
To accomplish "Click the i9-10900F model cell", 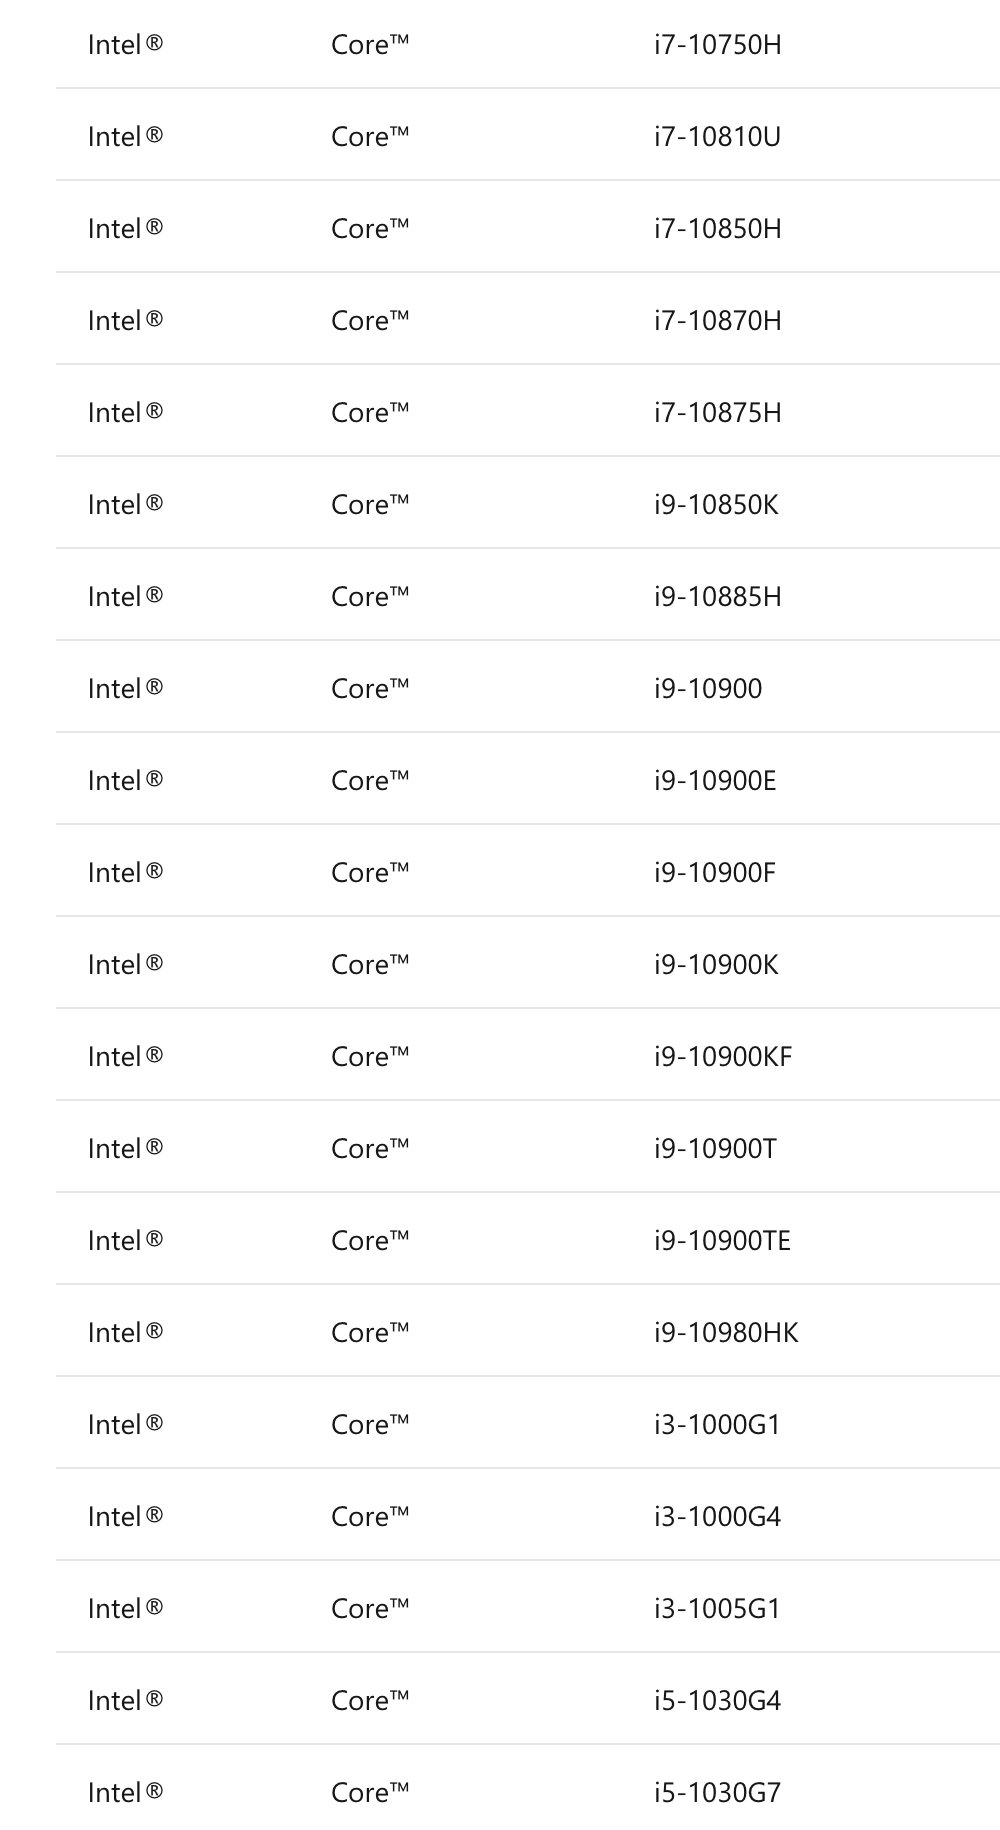I will (715, 873).
